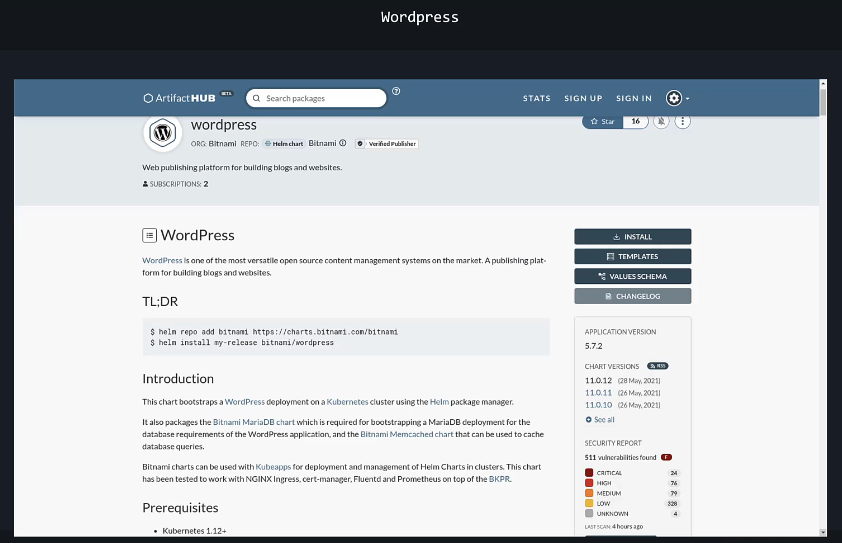Click the Bitnami repo info icon
Image resolution: width=842 pixels, height=543 pixels.
pyautogui.click(x=343, y=143)
